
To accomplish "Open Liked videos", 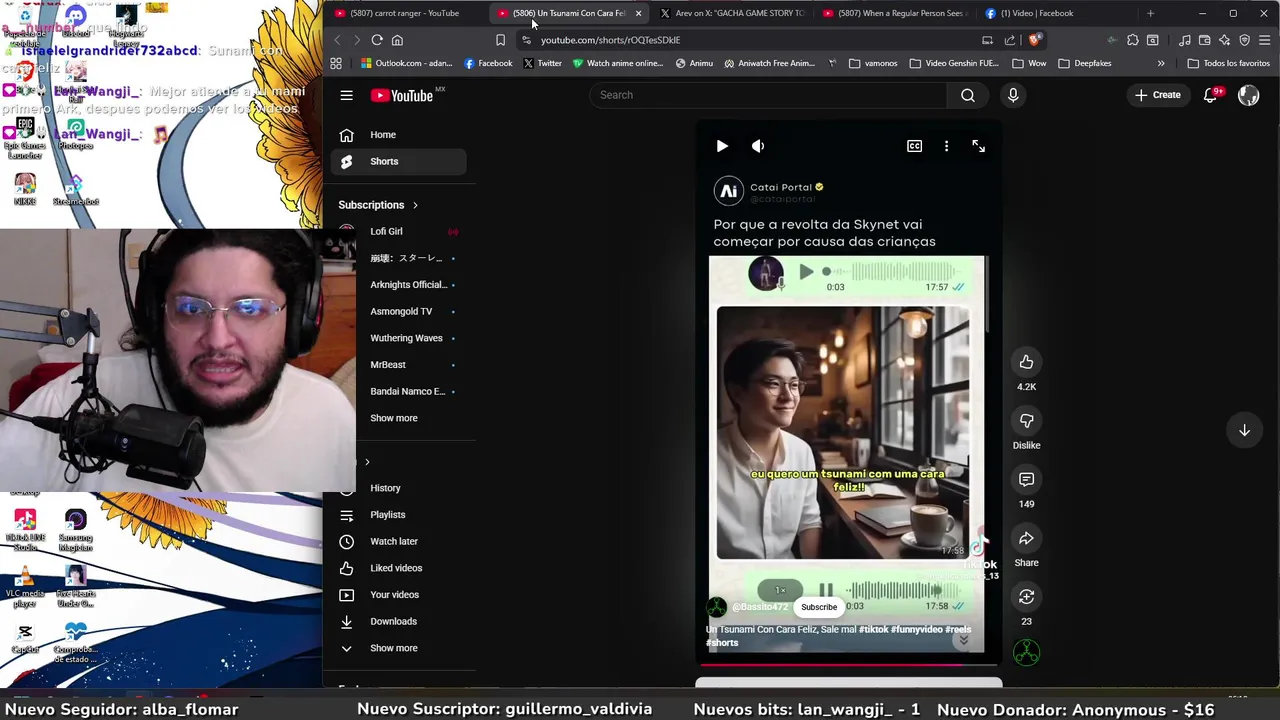I will [x=398, y=568].
